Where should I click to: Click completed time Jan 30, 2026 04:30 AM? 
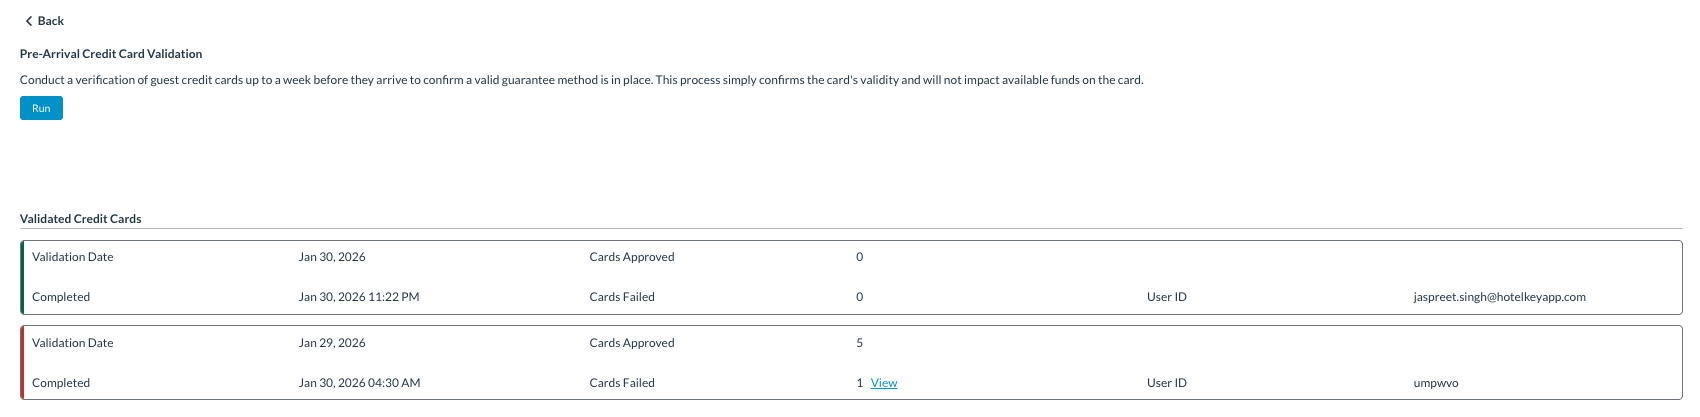point(359,383)
